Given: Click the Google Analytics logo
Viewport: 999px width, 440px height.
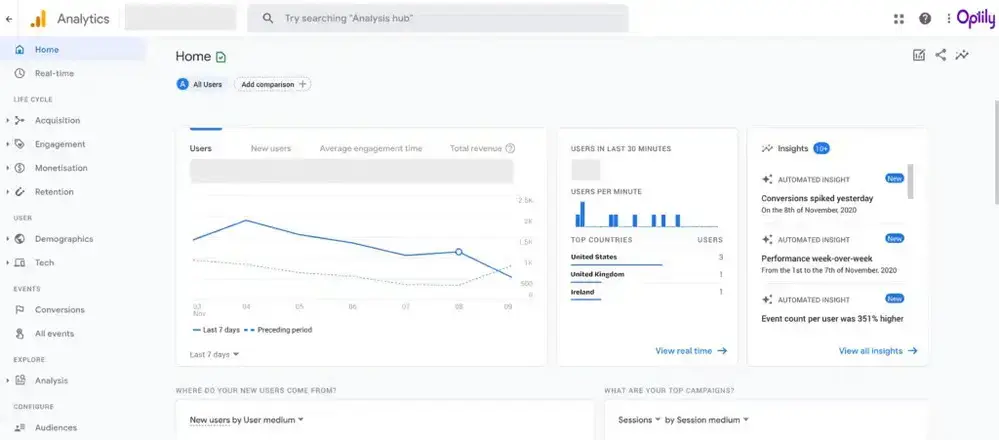Looking at the screenshot, I should click(x=38, y=19).
